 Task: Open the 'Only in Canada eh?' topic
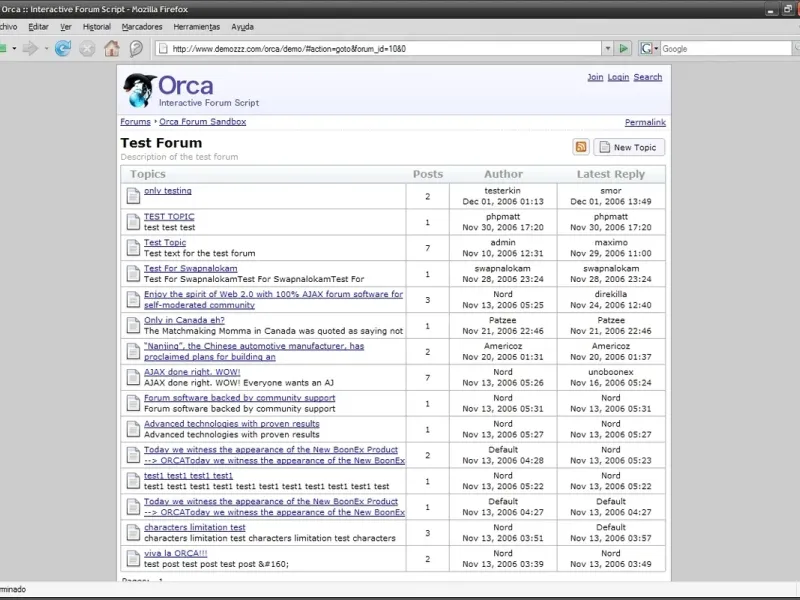pyautogui.click(x=184, y=320)
